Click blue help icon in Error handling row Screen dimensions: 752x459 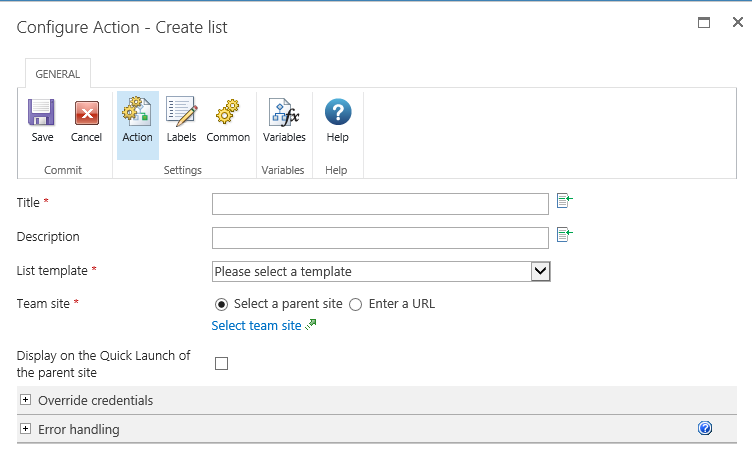point(705,428)
